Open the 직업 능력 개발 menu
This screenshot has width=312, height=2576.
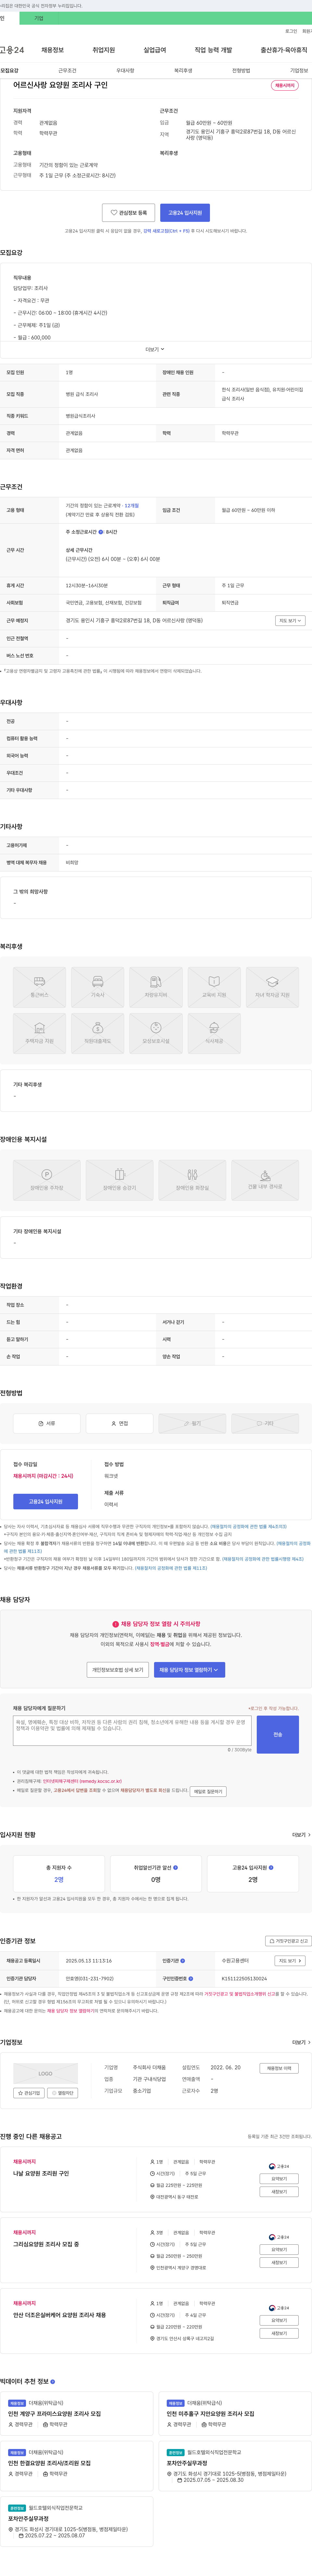coord(213,50)
